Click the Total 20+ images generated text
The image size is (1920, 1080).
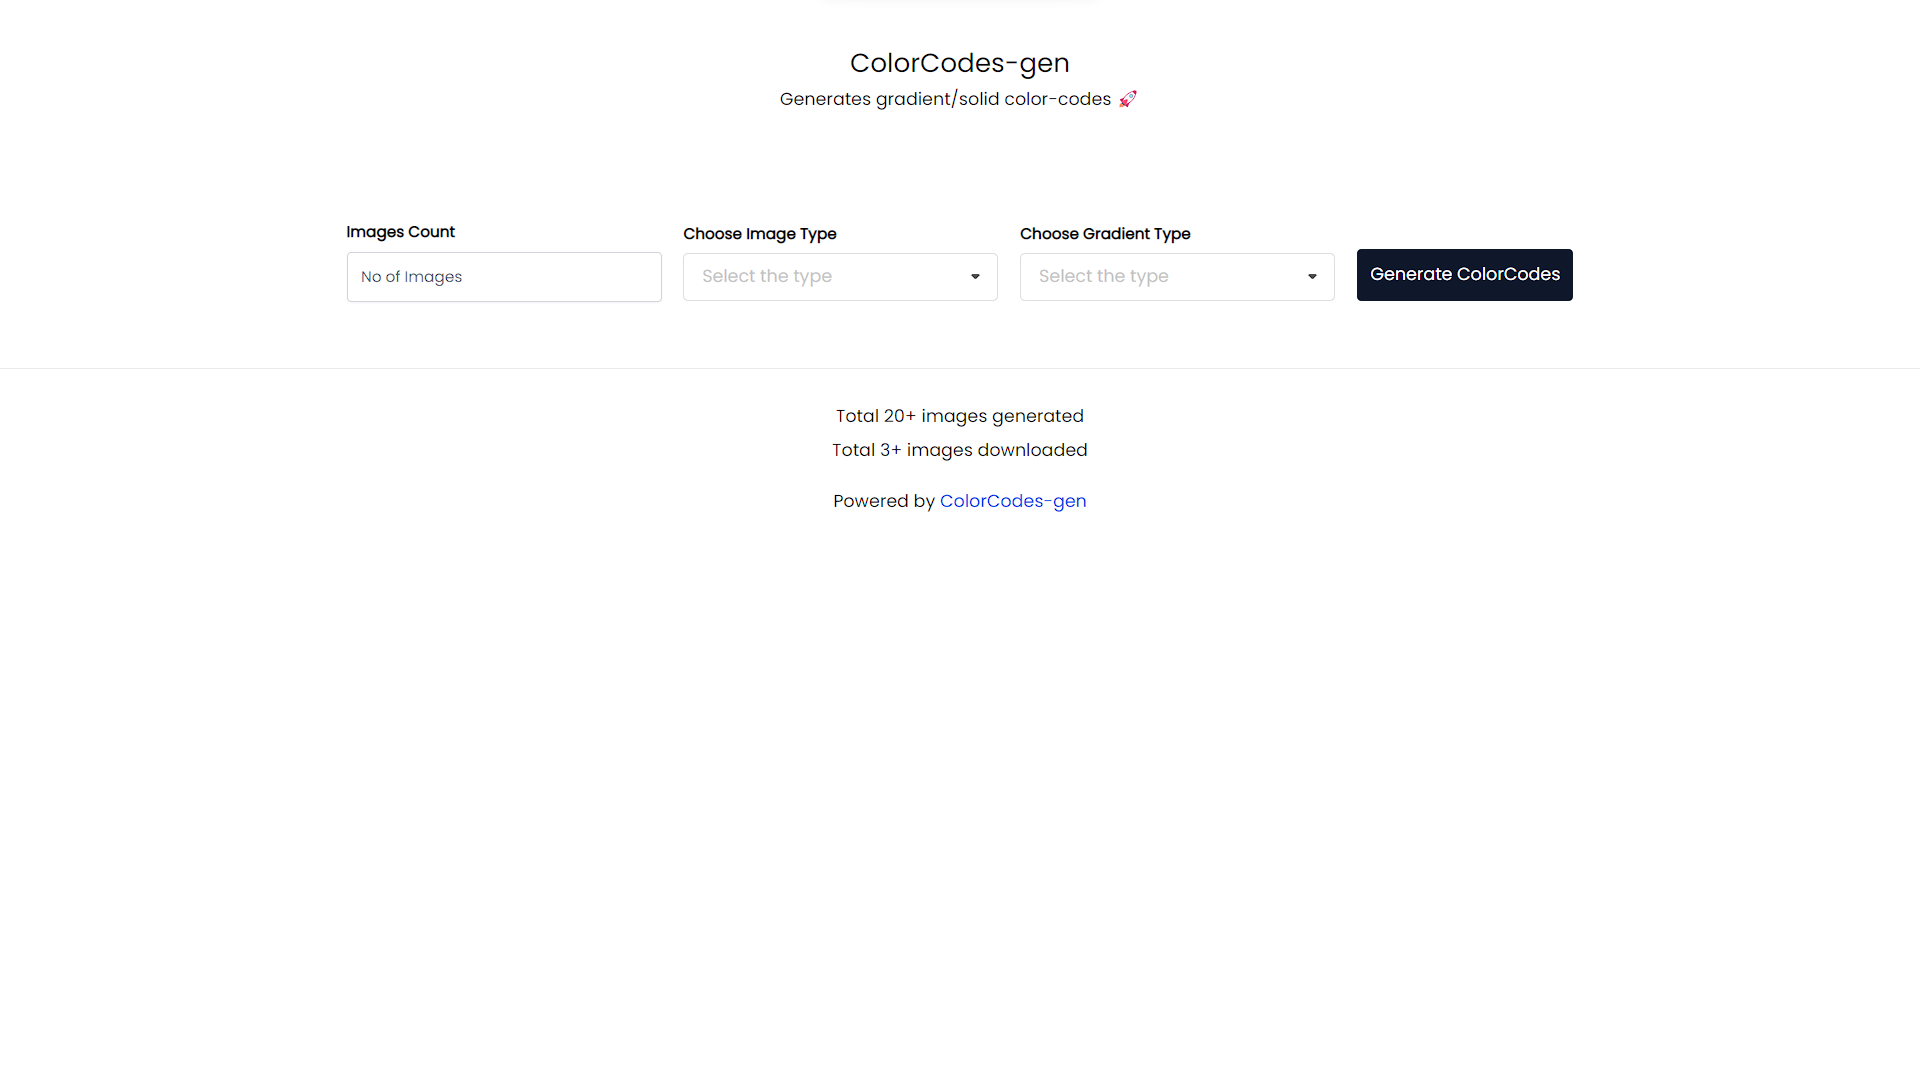(x=960, y=416)
